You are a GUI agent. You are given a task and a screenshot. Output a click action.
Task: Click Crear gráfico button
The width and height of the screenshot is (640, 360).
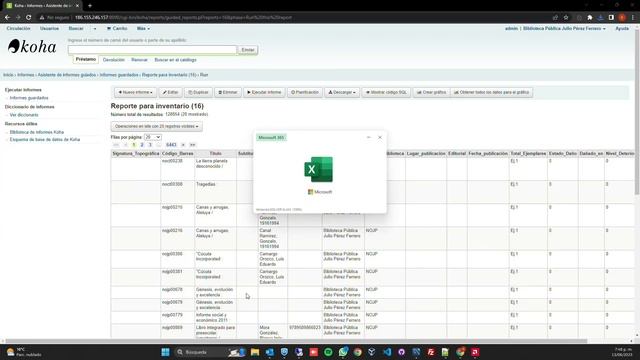point(431,92)
